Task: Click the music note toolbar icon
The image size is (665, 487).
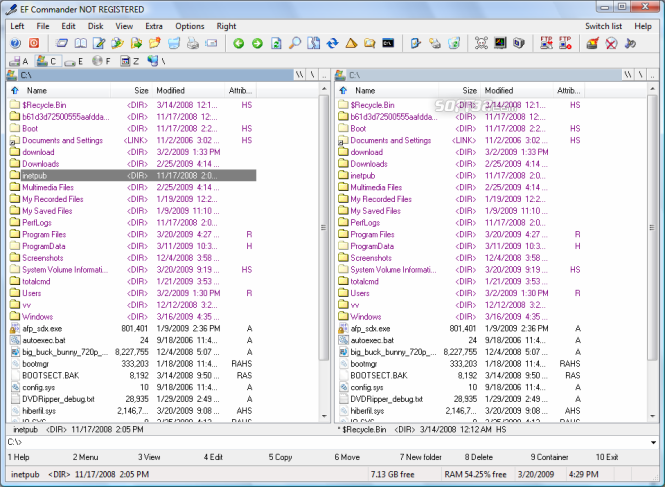Action: tap(630, 43)
